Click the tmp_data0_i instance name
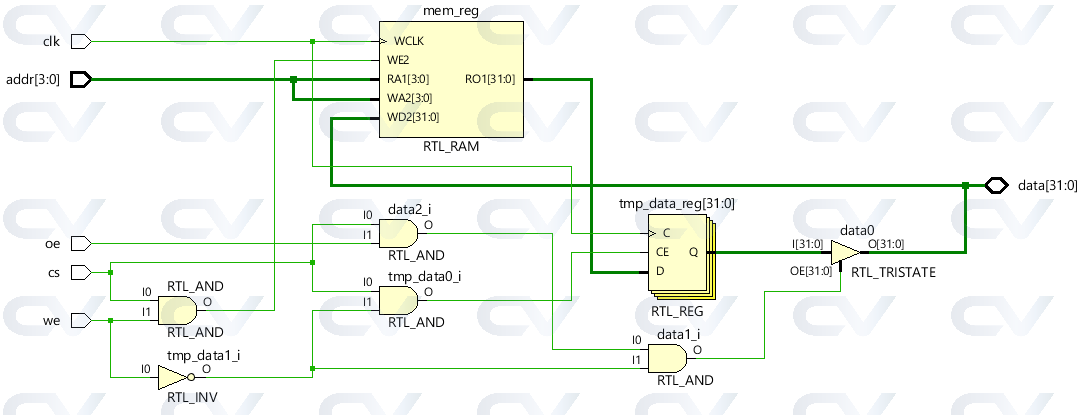The width and height of the screenshot is (1084, 415). pos(424,277)
